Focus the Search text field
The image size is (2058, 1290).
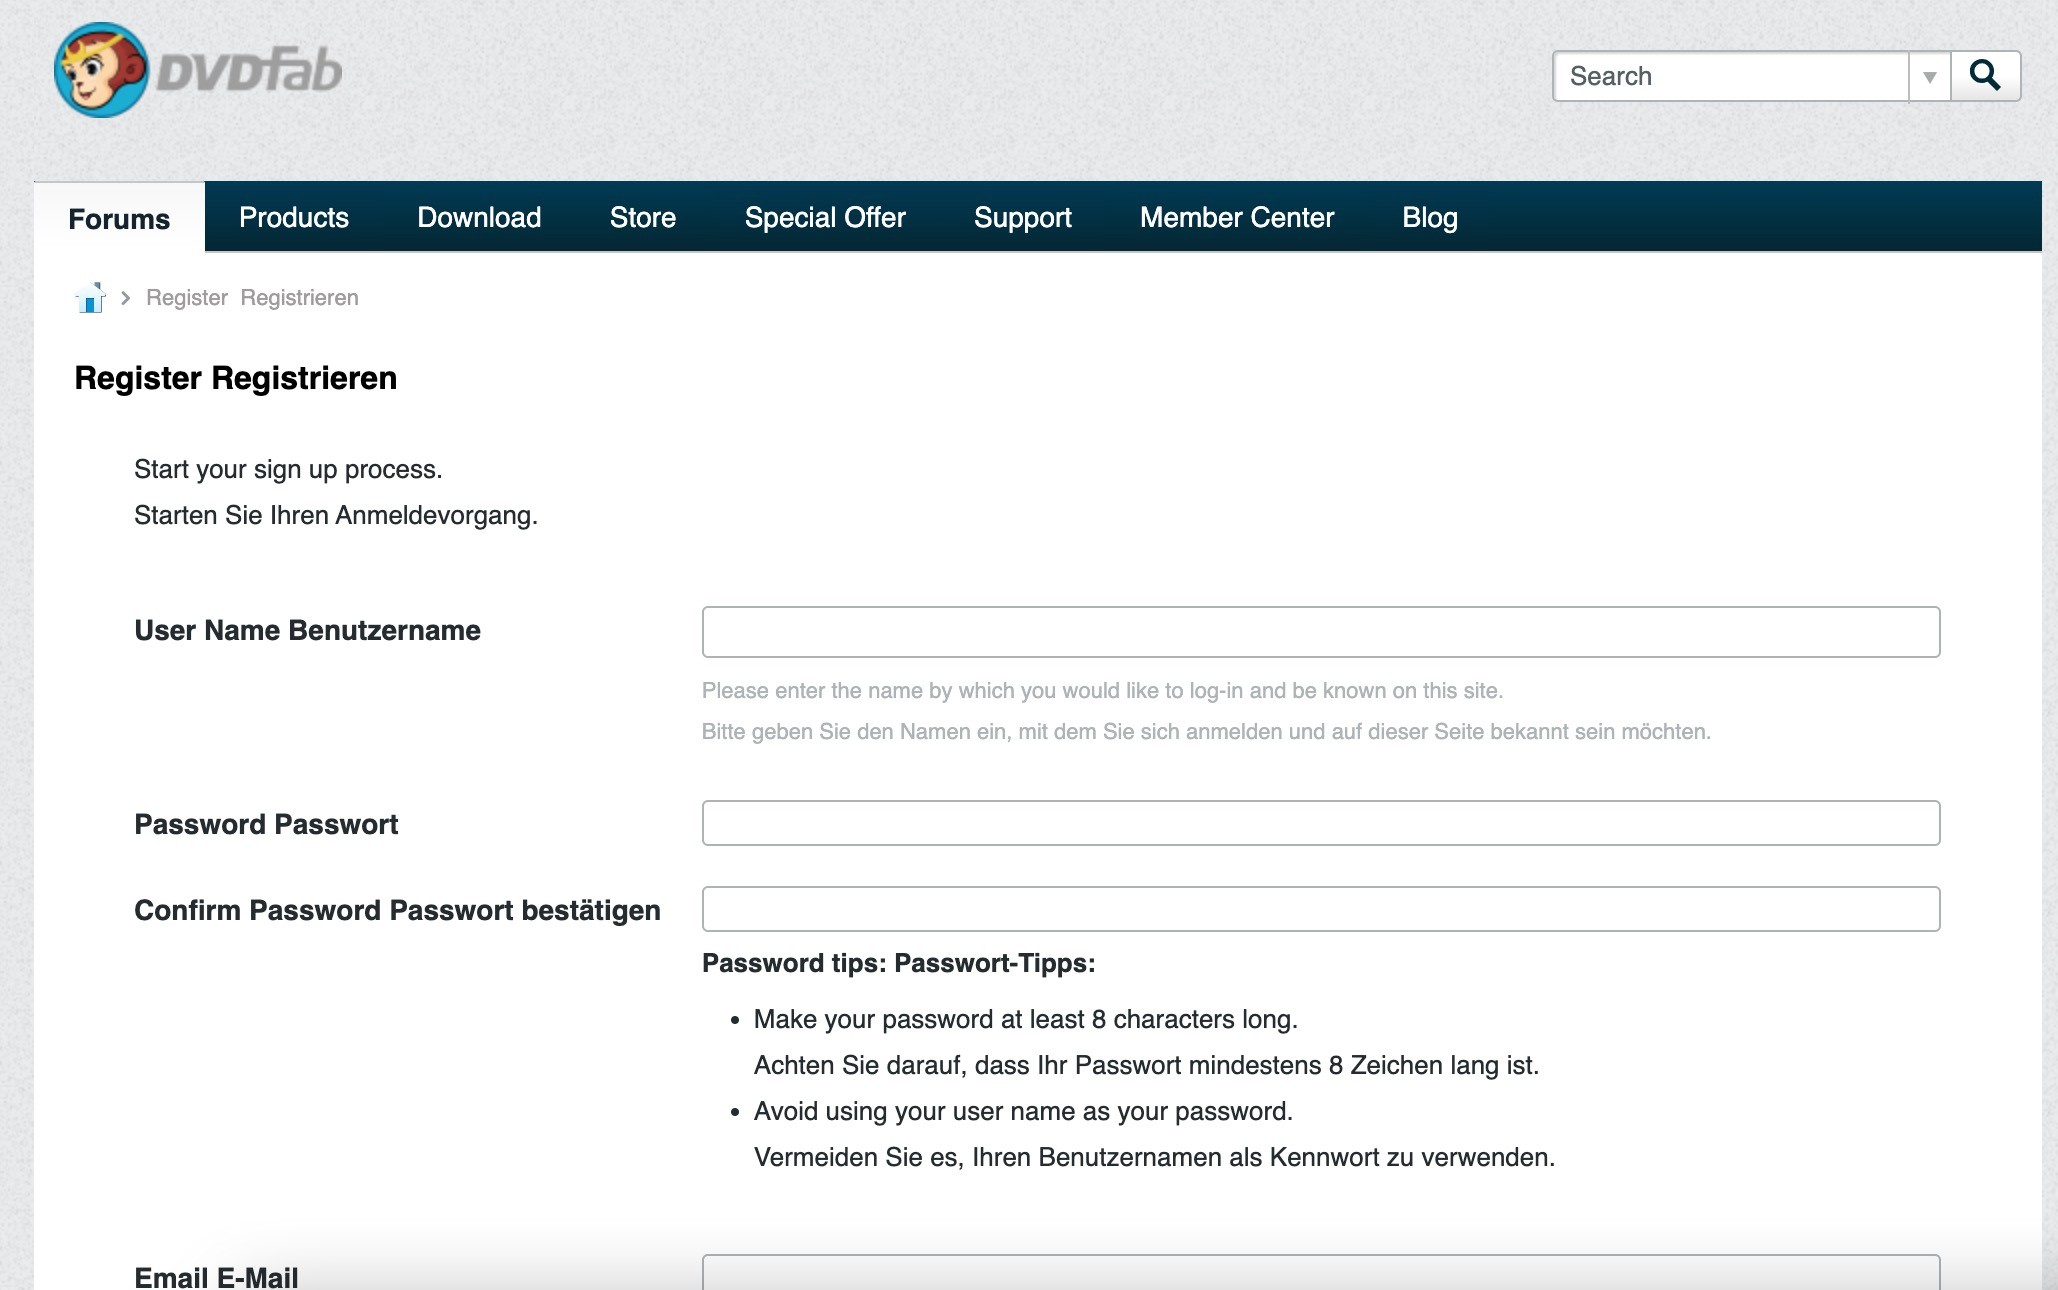[1731, 76]
